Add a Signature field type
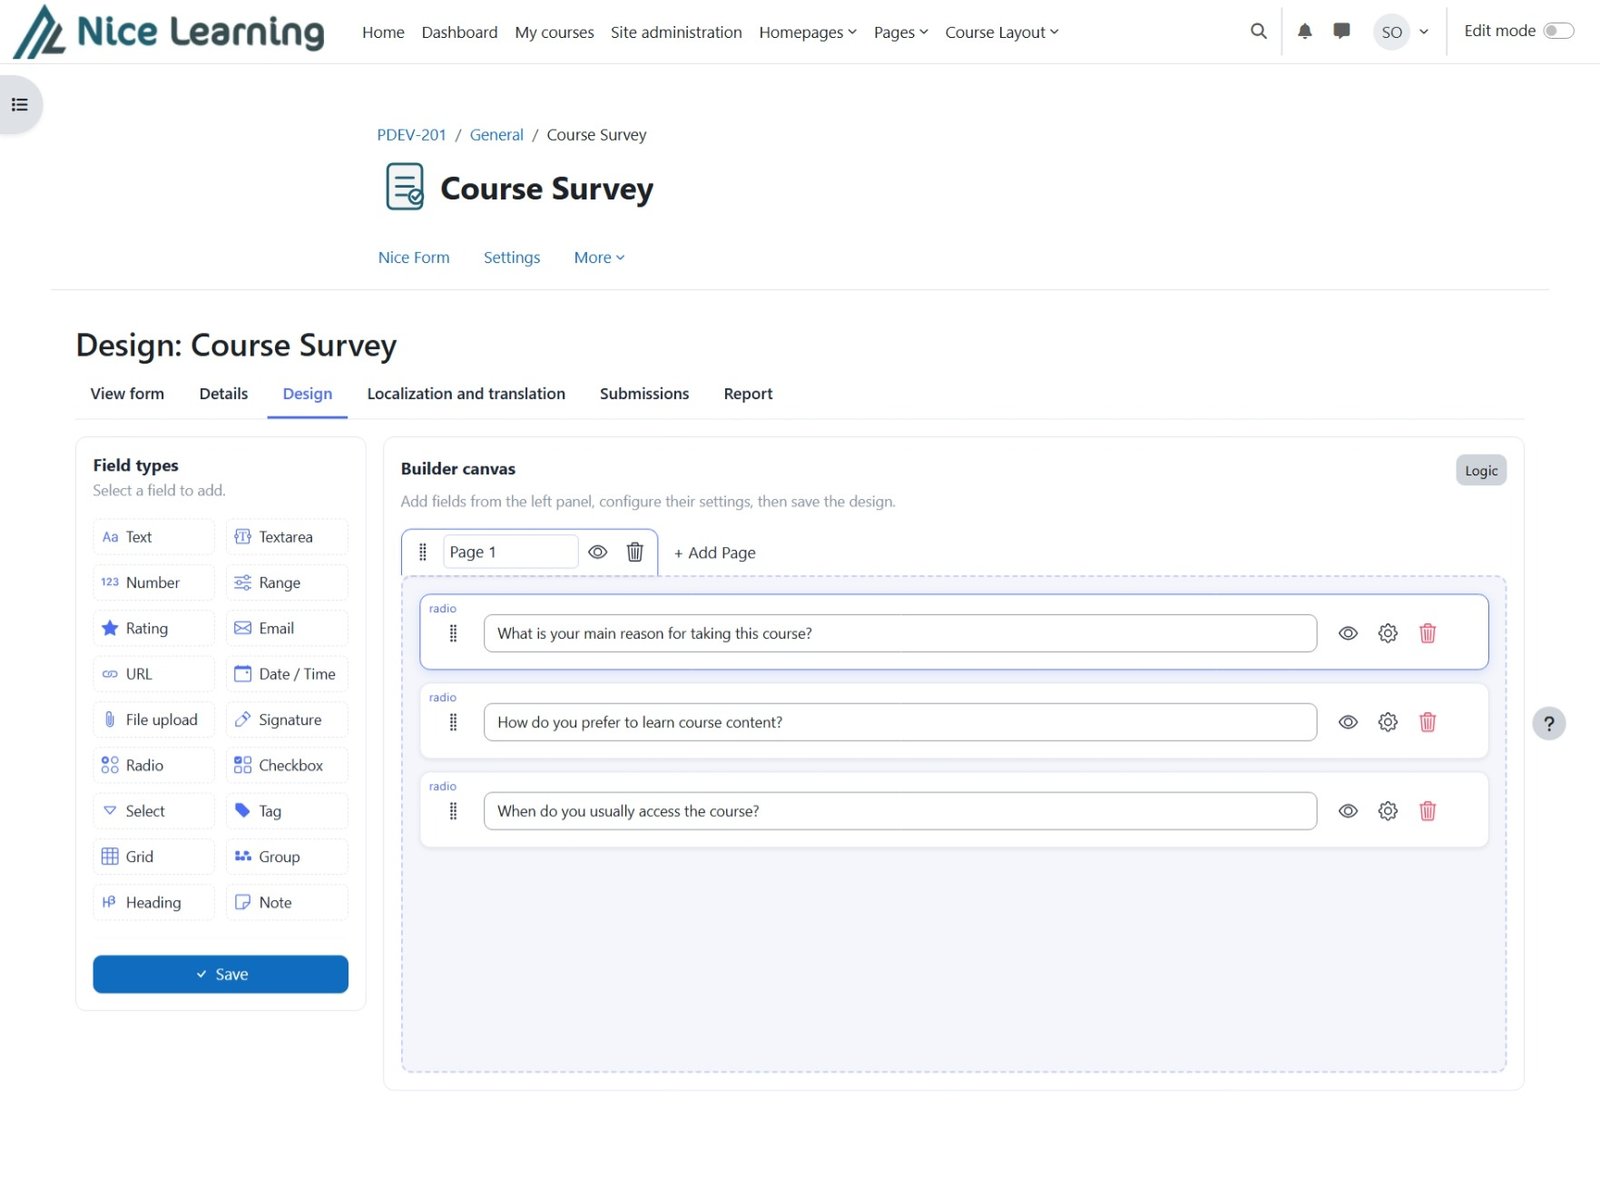Viewport: 1600px width, 1183px height. tap(287, 719)
